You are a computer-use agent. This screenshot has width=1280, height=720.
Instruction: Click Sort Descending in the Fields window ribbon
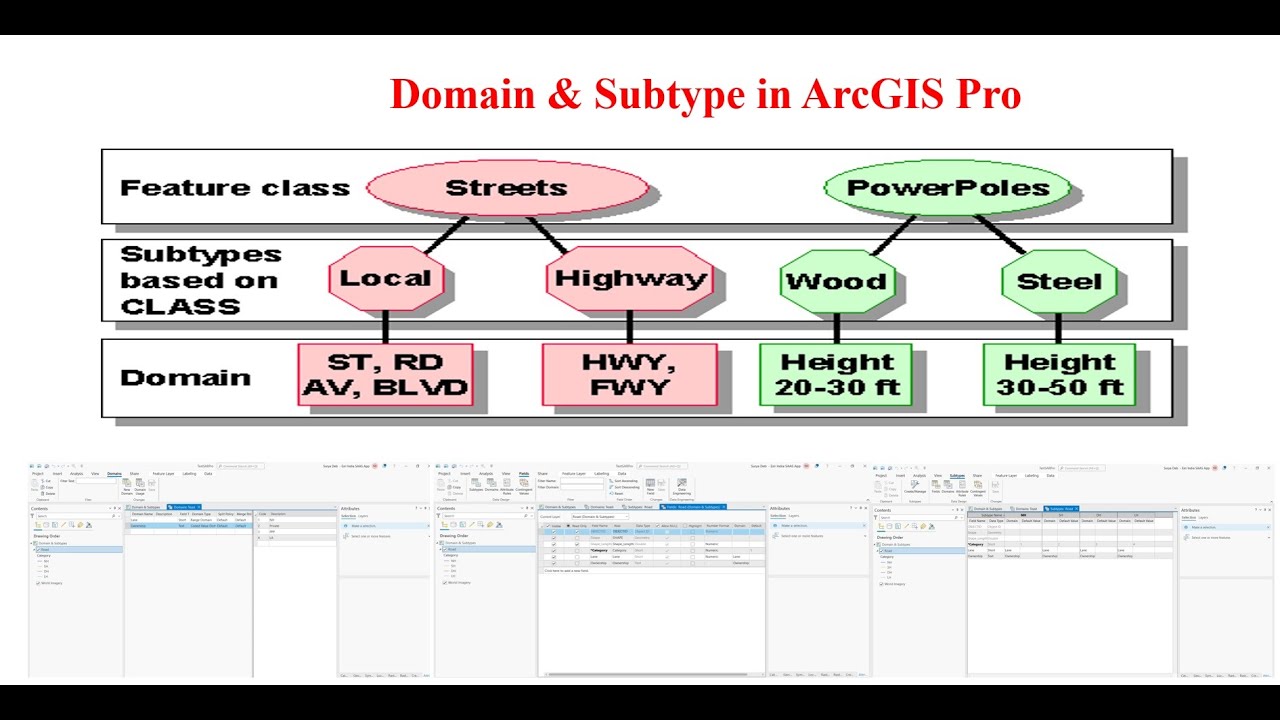coord(624,487)
